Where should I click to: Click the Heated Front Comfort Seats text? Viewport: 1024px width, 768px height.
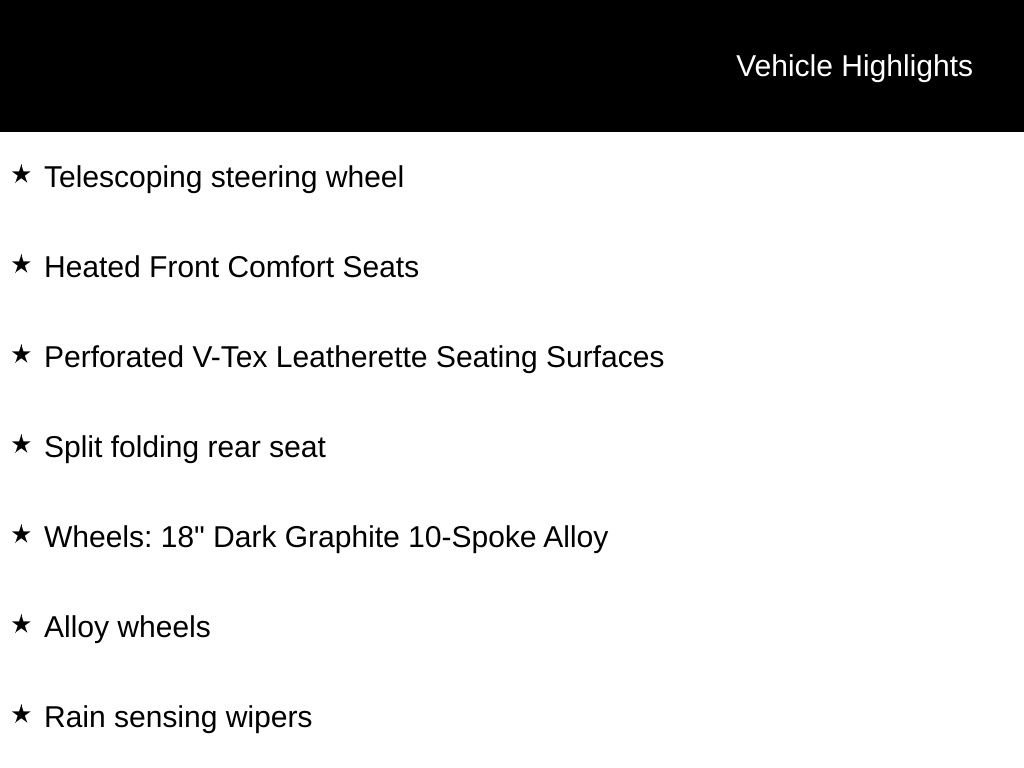(231, 267)
